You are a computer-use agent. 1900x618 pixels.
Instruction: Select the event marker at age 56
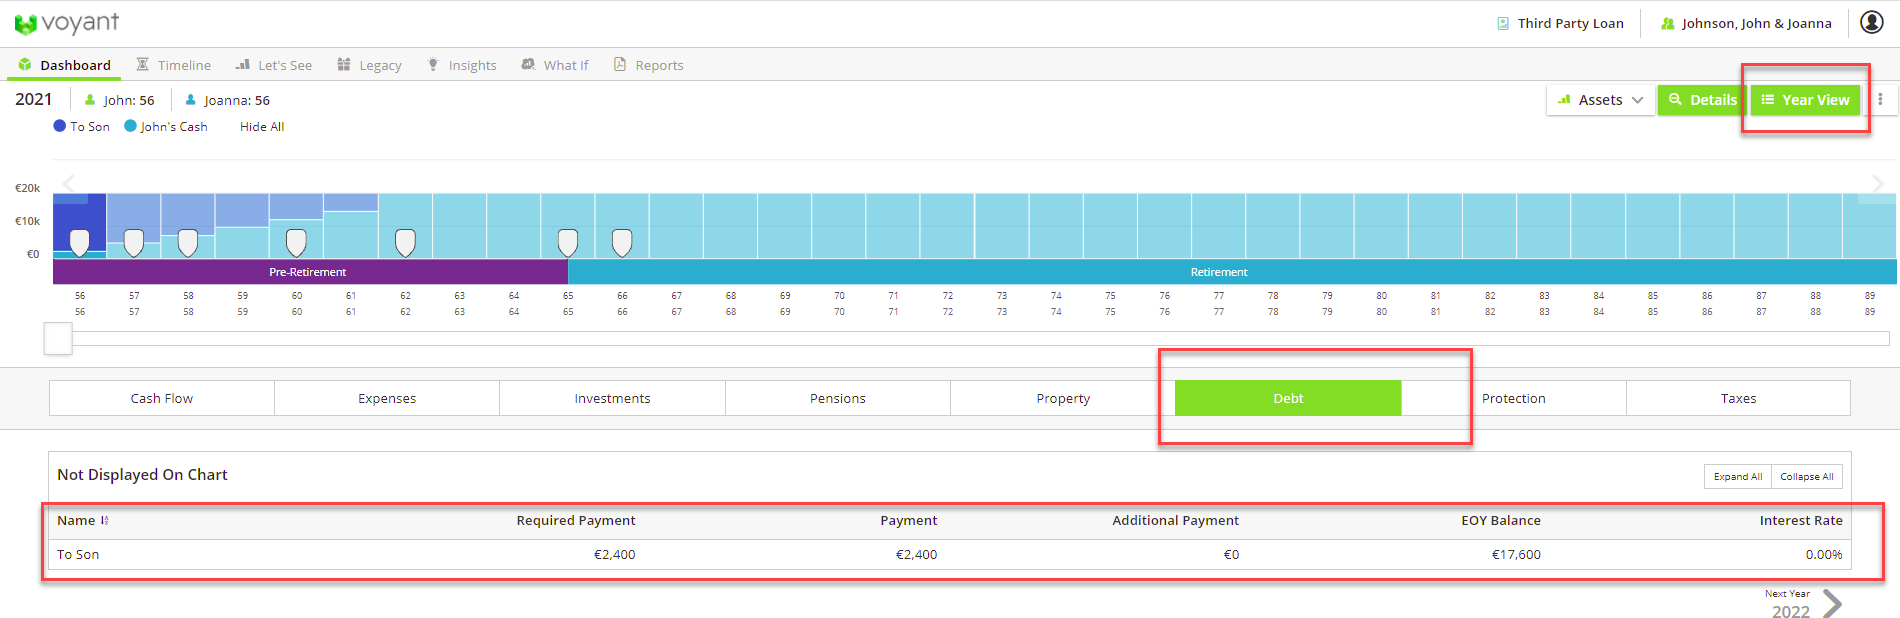point(80,242)
